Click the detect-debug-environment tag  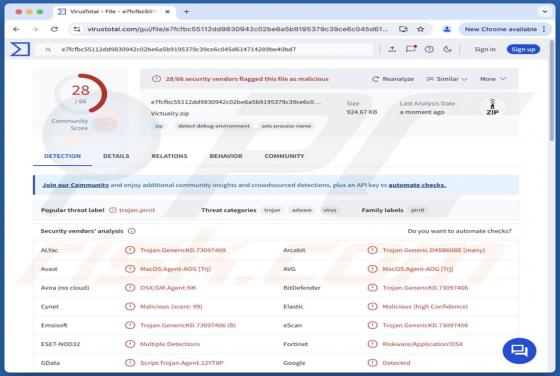tap(214, 126)
